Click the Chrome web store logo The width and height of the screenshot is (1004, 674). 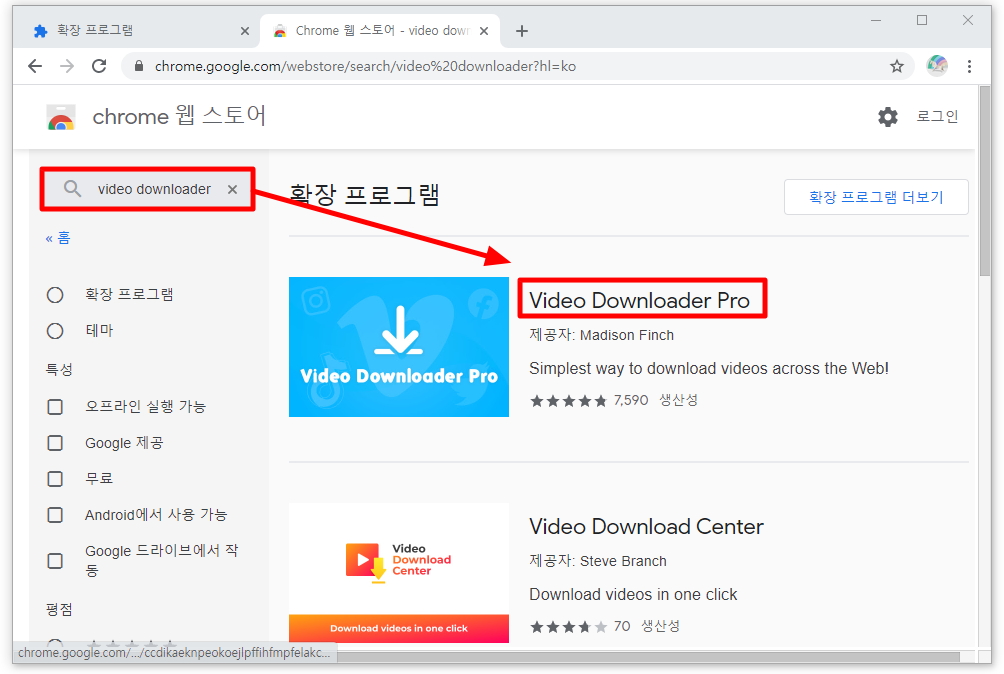pos(61,117)
